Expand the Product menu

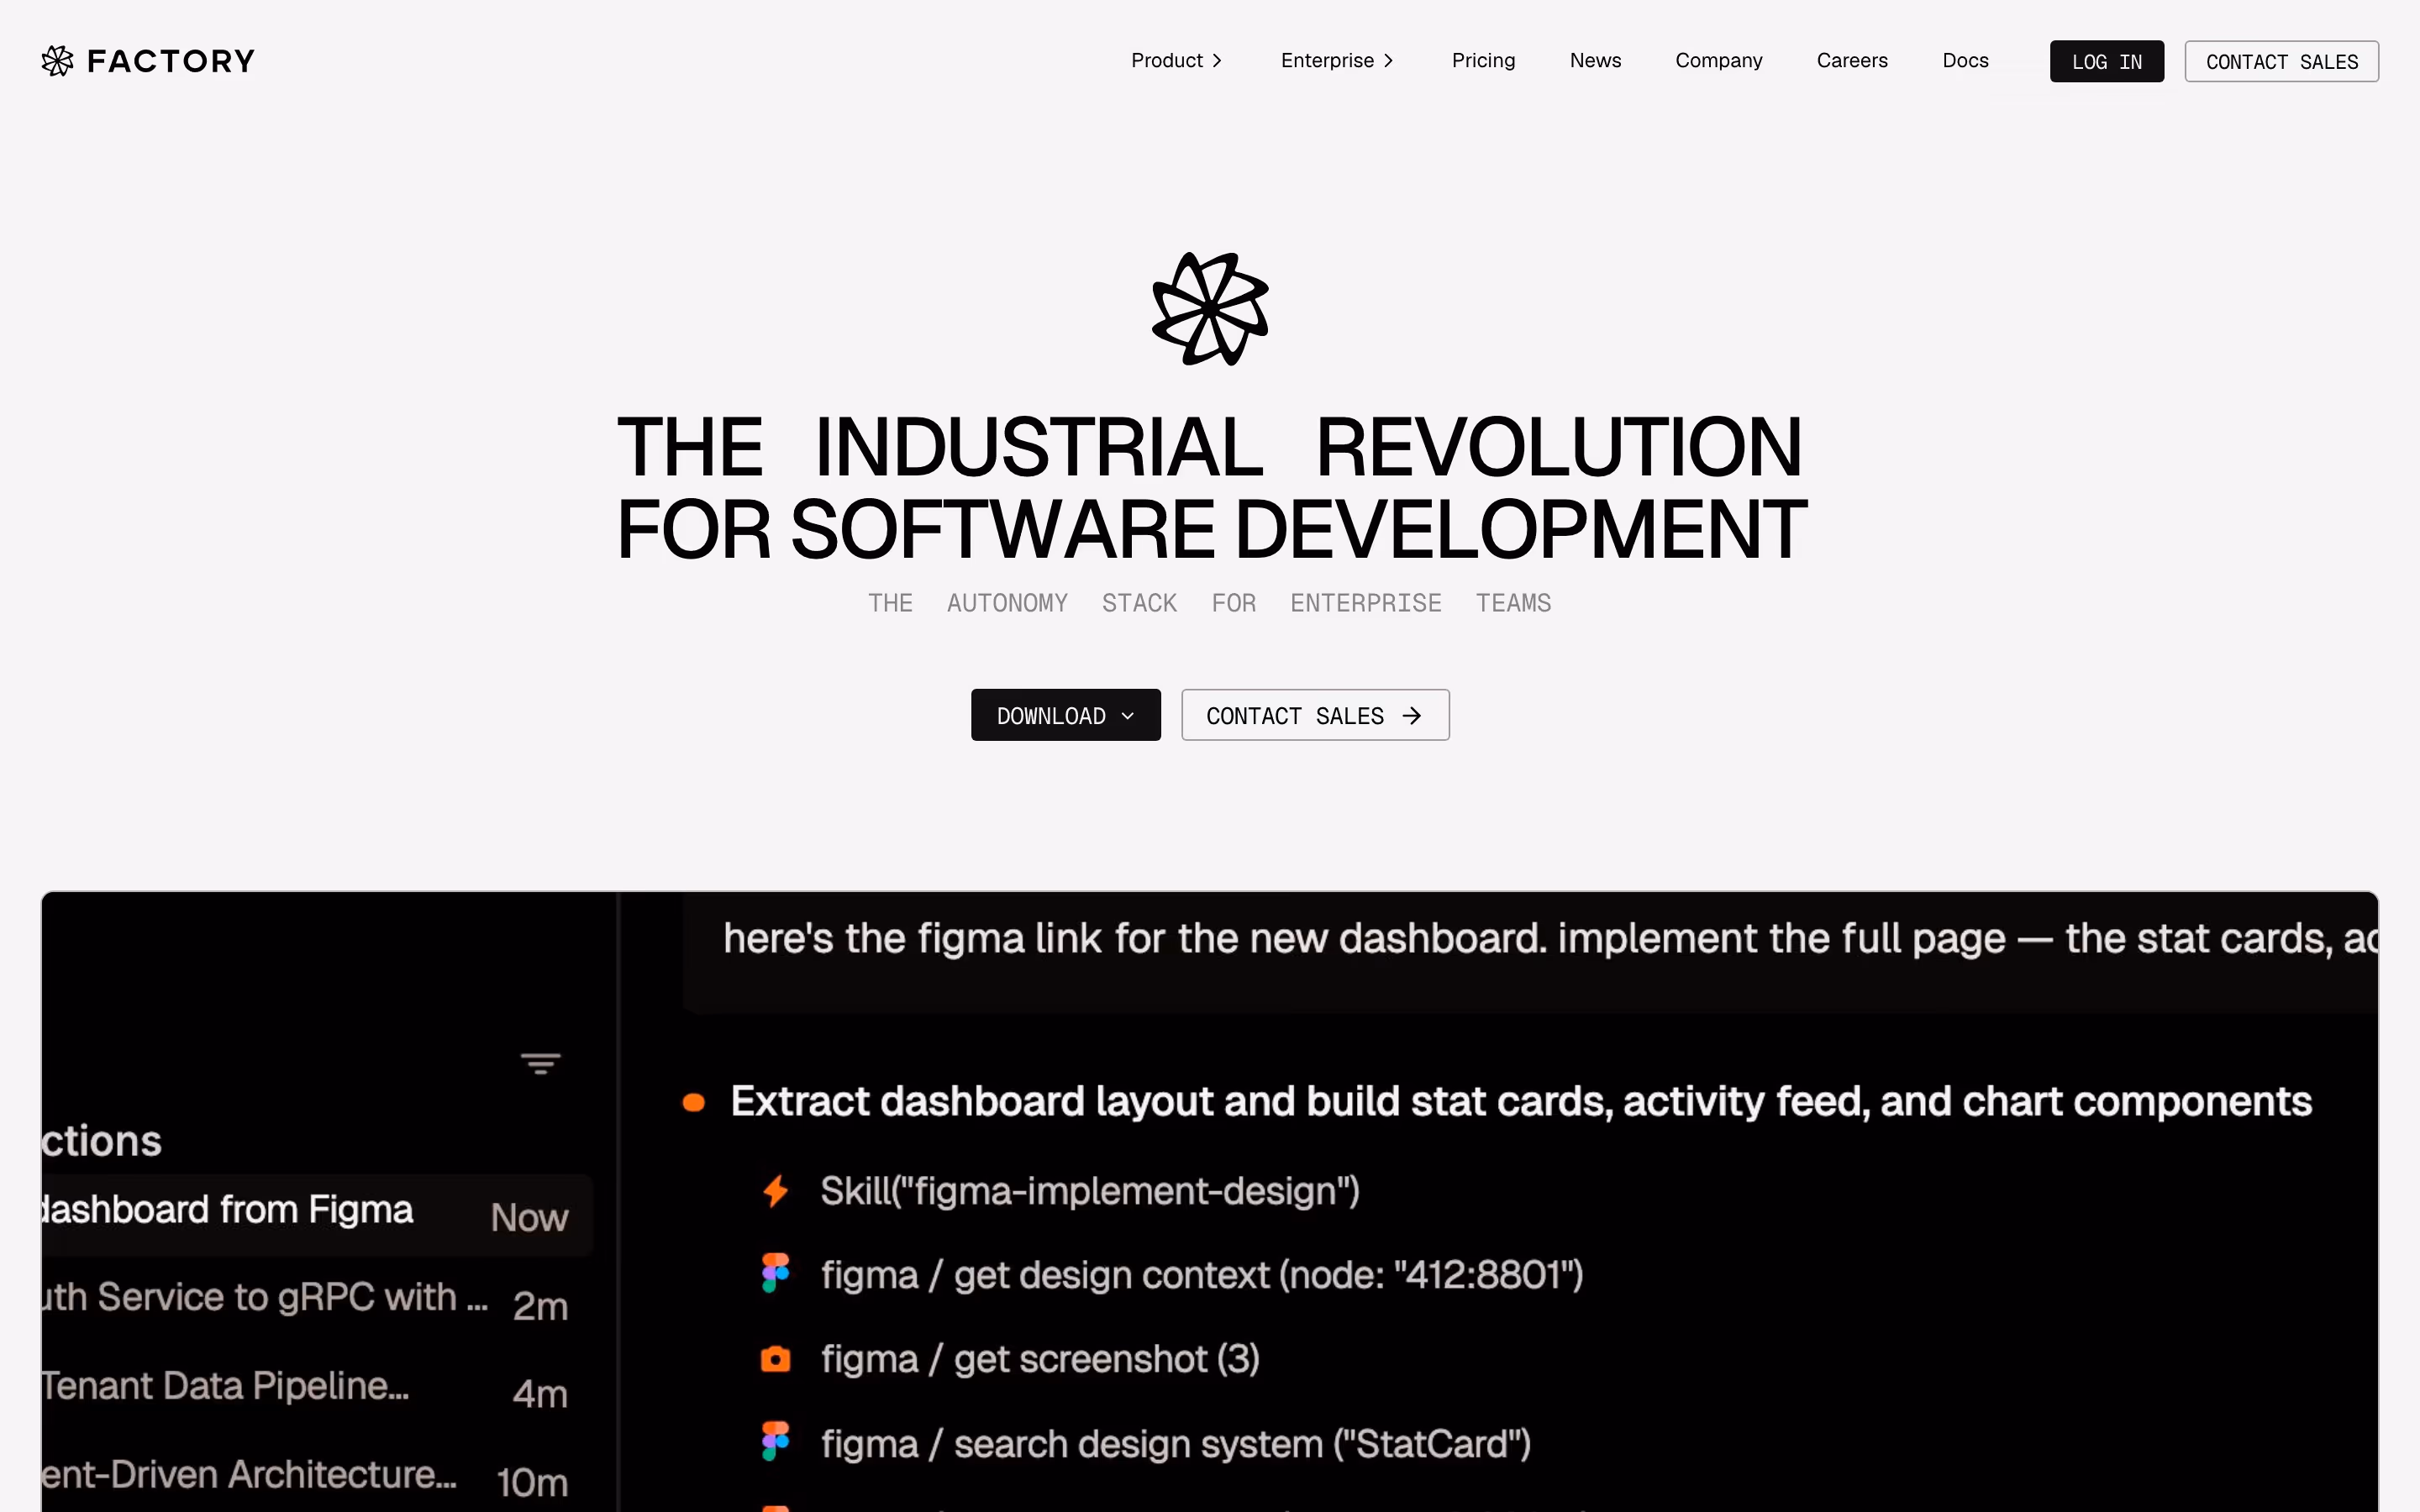click(x=1176, y=61)
